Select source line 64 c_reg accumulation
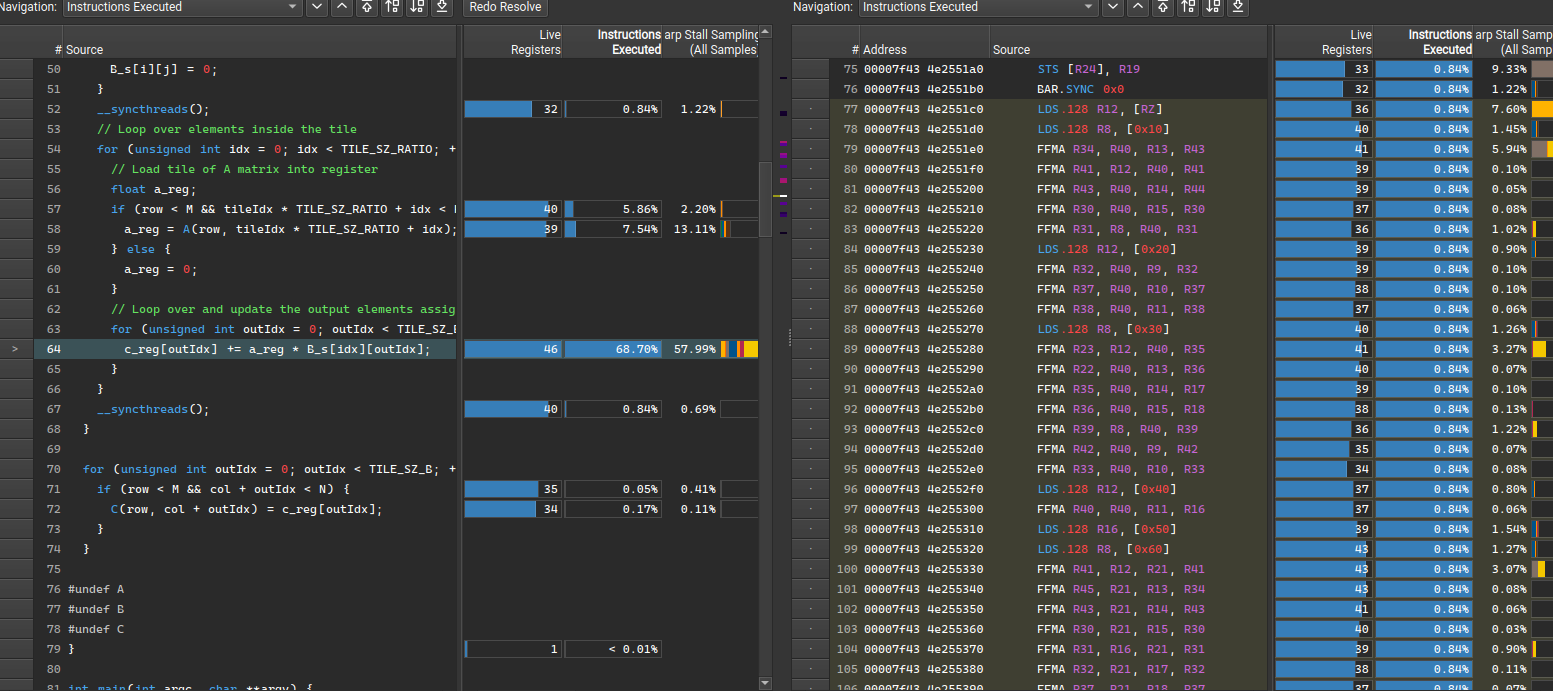Image resolution: width=1553 pixels, height=691 pixels. coord(277,349)
